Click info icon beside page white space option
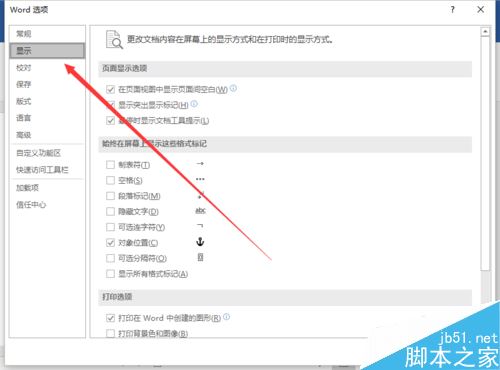The image size is (500, 370). 233,88
